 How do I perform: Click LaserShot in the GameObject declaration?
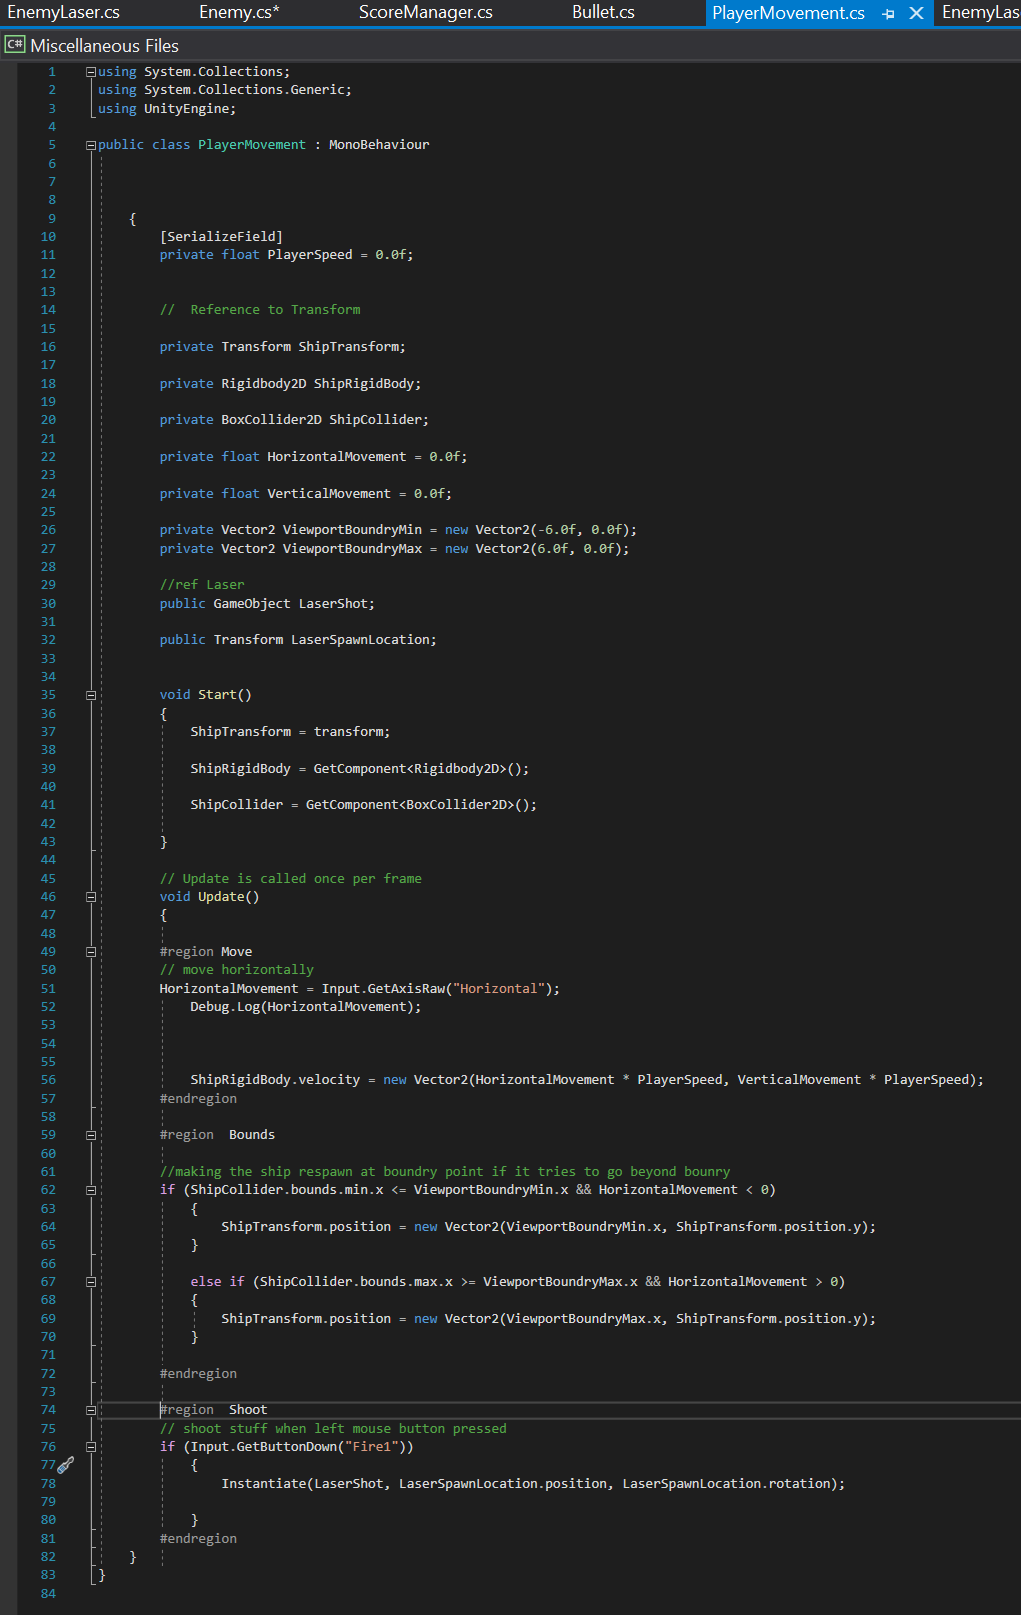pyautogui.click(x=333, y=604)
